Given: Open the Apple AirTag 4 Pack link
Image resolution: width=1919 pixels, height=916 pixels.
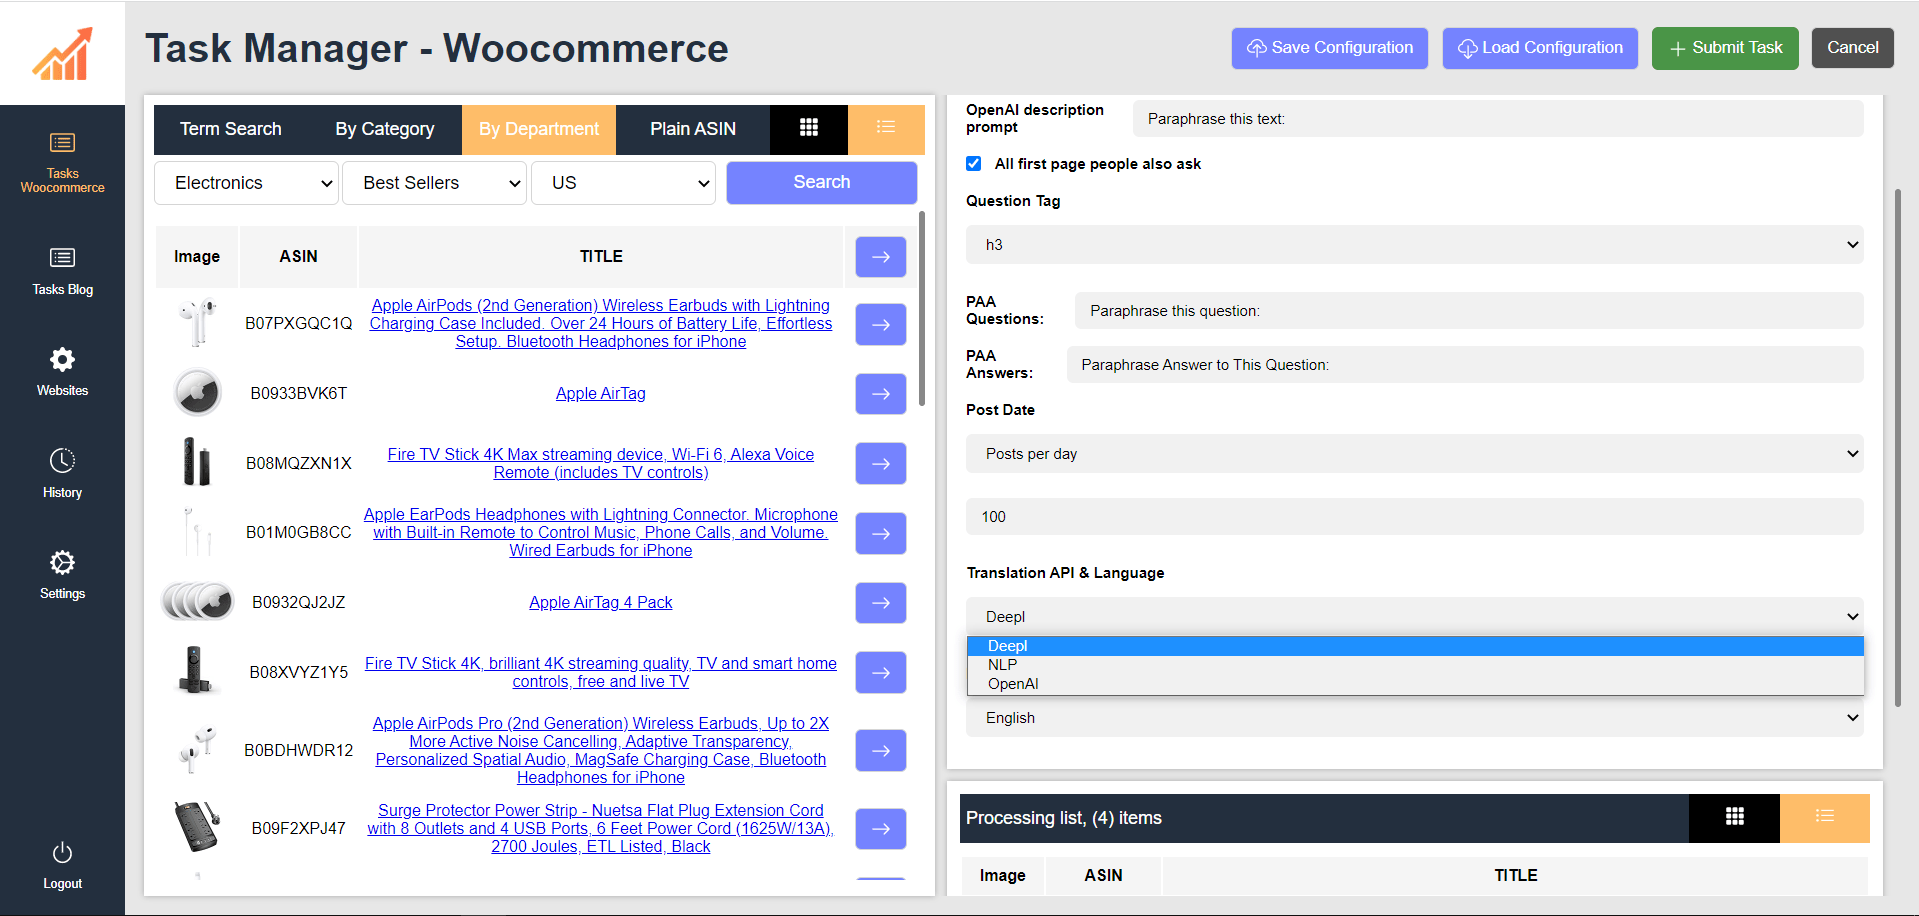Looking at the screenshot, I should (x=600, y=603).
